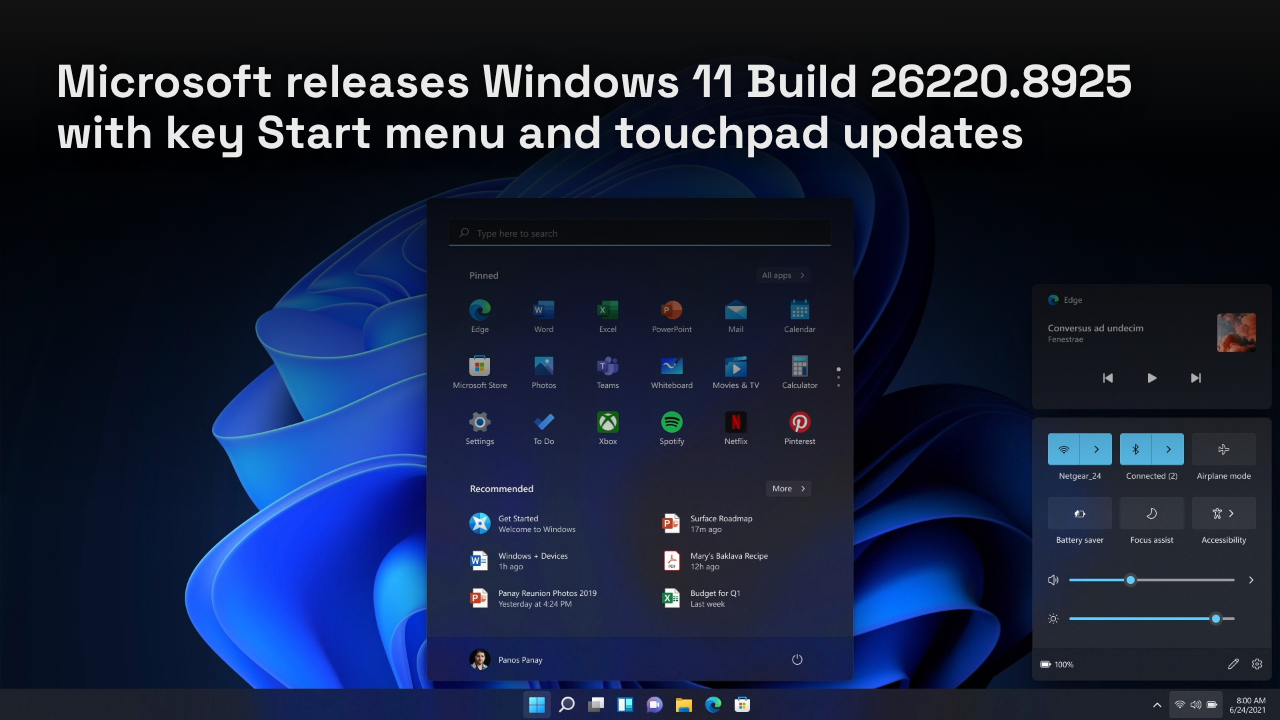Play the Conversus ad undecim track

(1152, 378)
